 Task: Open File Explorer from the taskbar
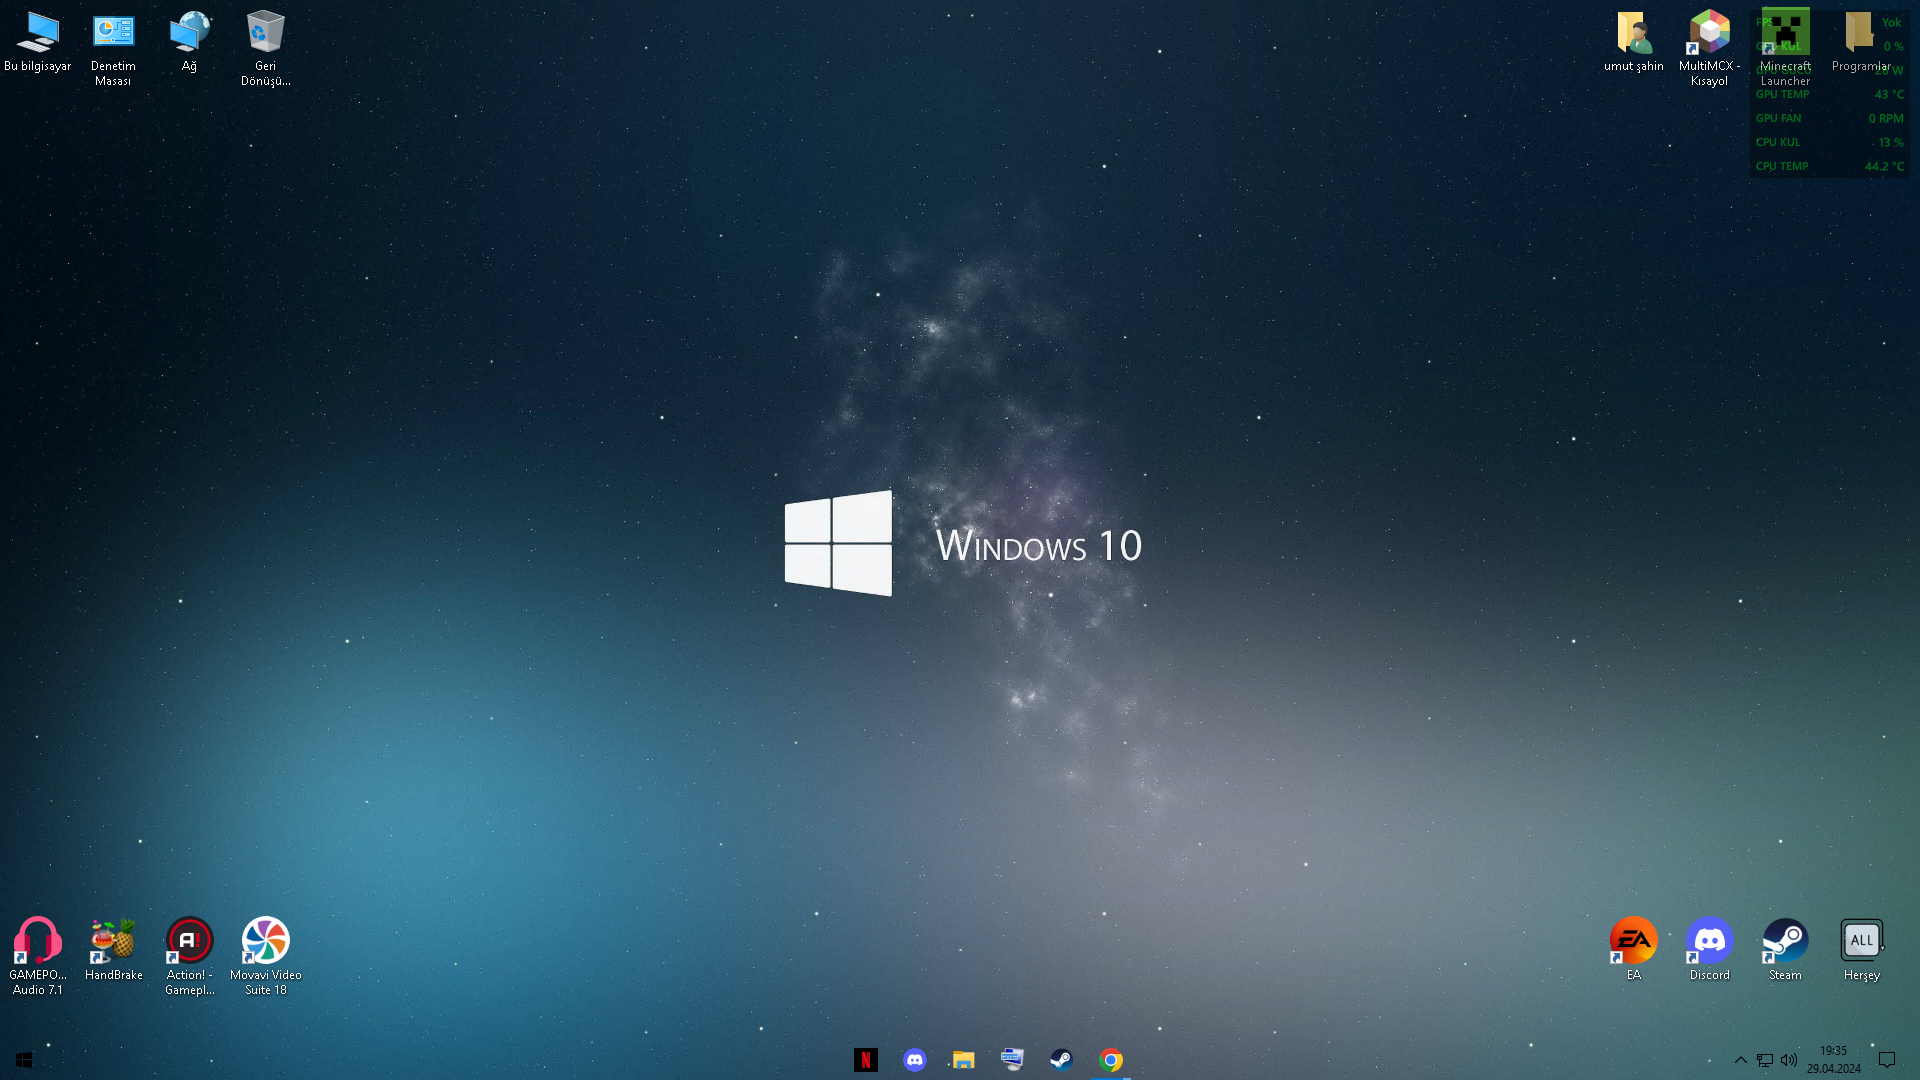964,1060
